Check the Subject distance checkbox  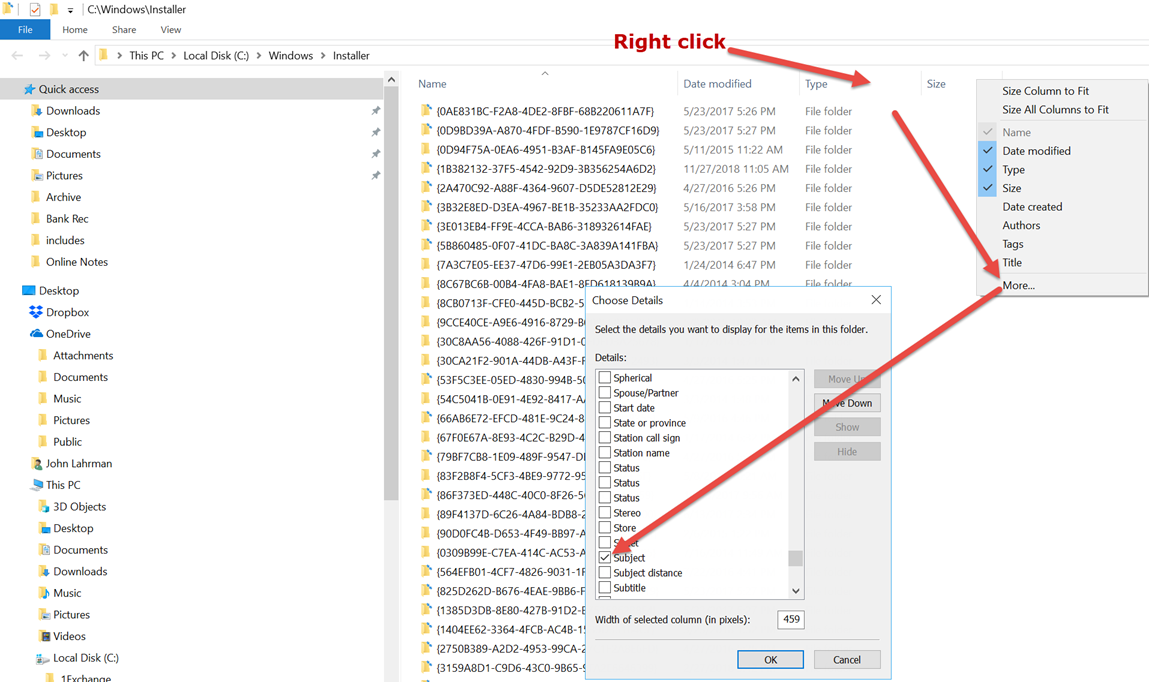[605, 572]
